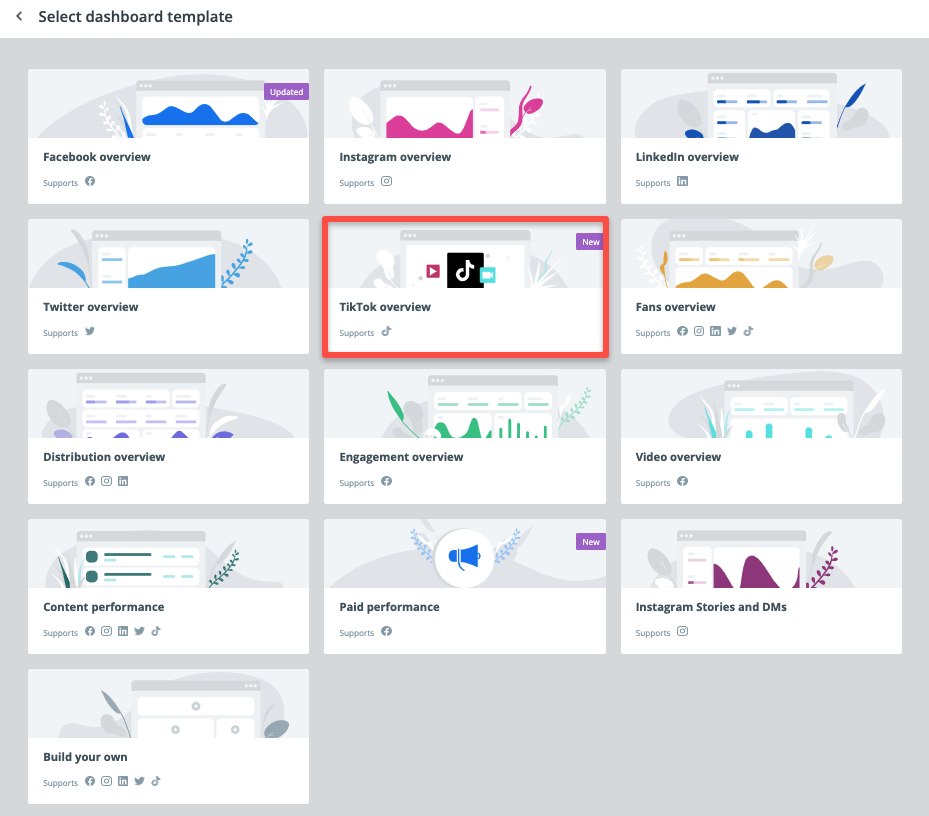Select the Paid performance template title
This screenshot has width=929, height=816.
click(389, 607)
